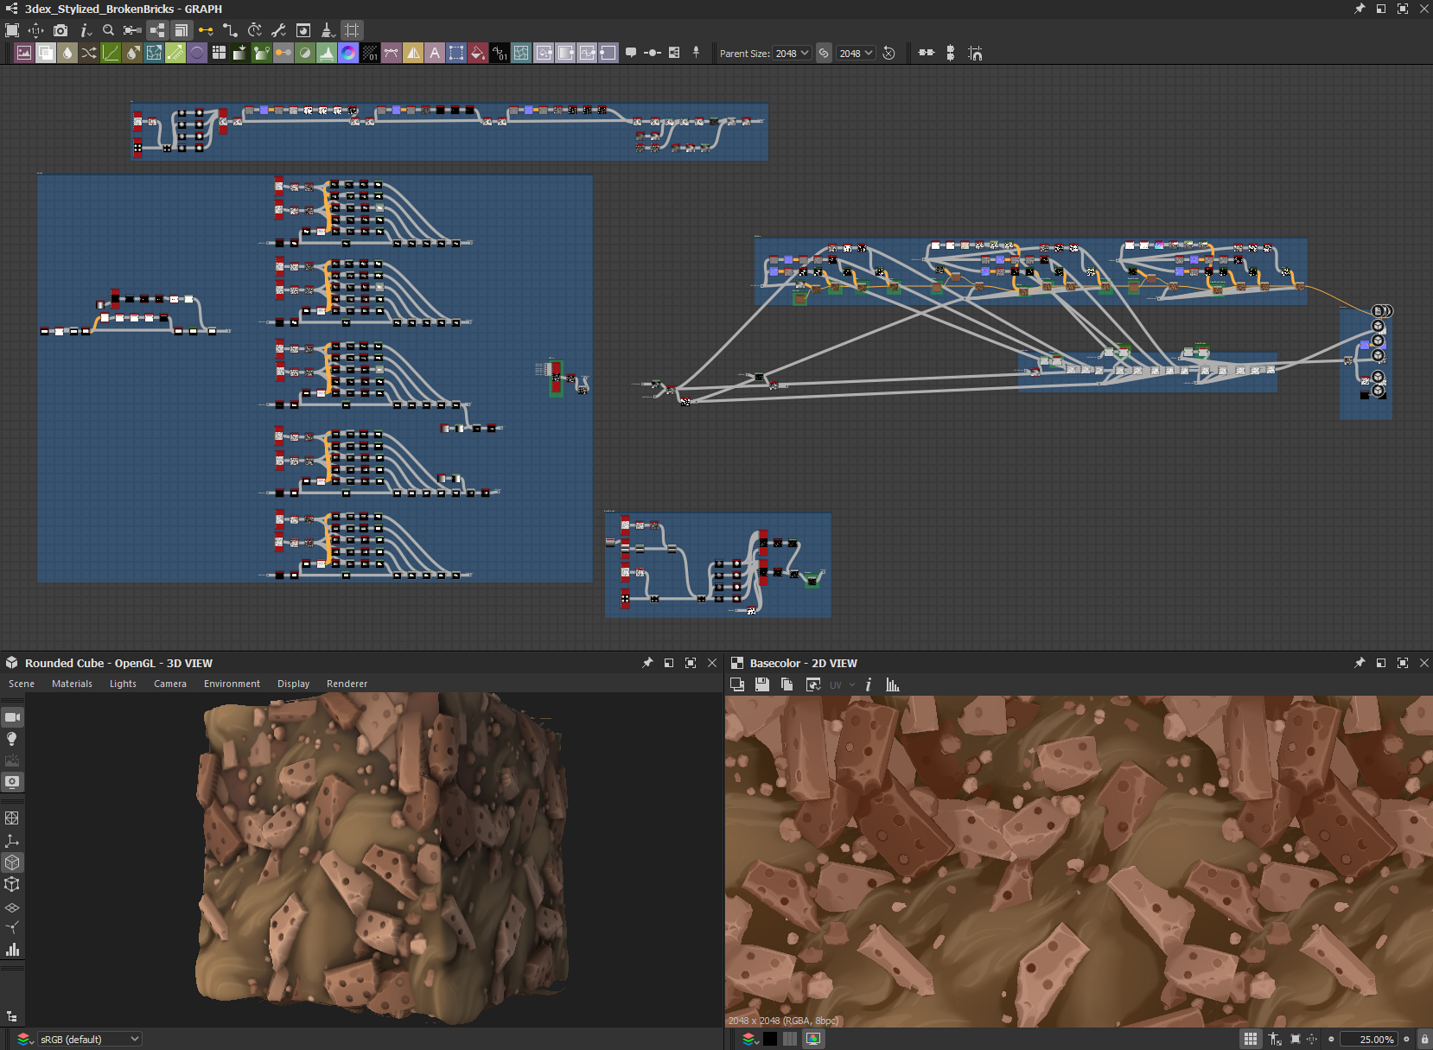
Task: Open the Parent Size width dropdown
Action: 792,53
